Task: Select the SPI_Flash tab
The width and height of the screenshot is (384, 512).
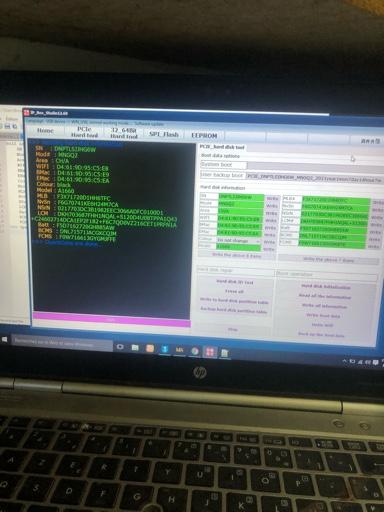Action: tap(164, 134)
